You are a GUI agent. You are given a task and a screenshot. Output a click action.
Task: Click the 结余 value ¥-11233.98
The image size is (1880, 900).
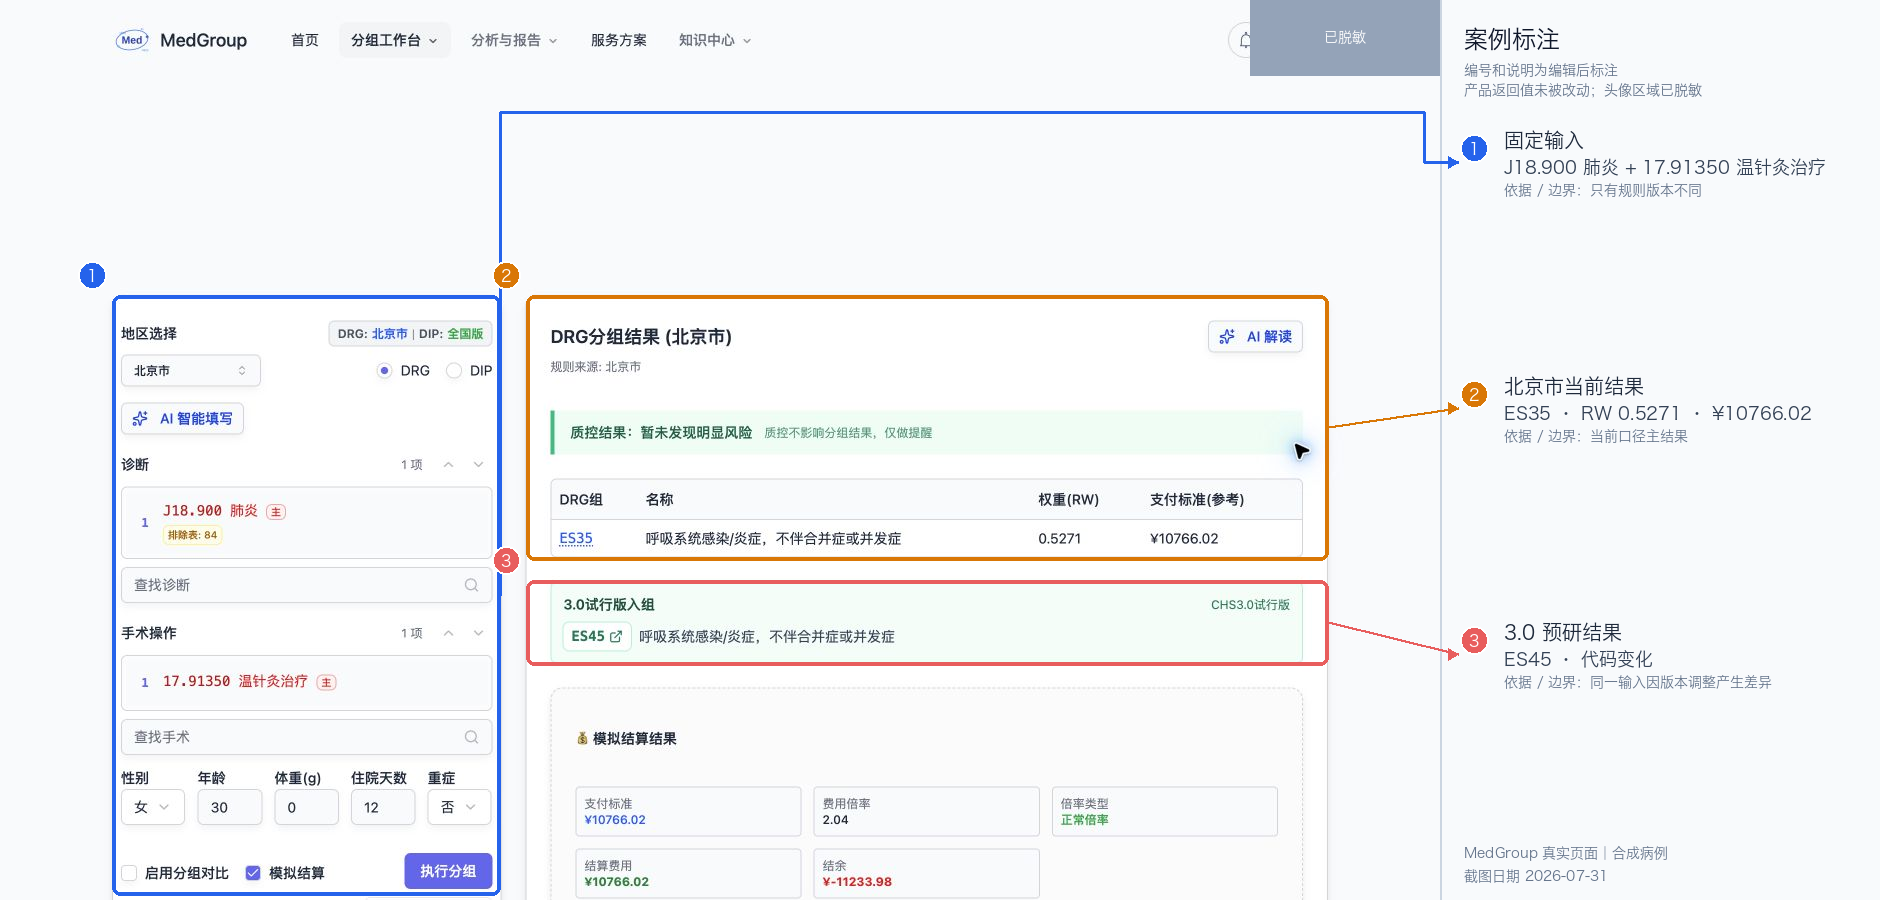[857, 882]
